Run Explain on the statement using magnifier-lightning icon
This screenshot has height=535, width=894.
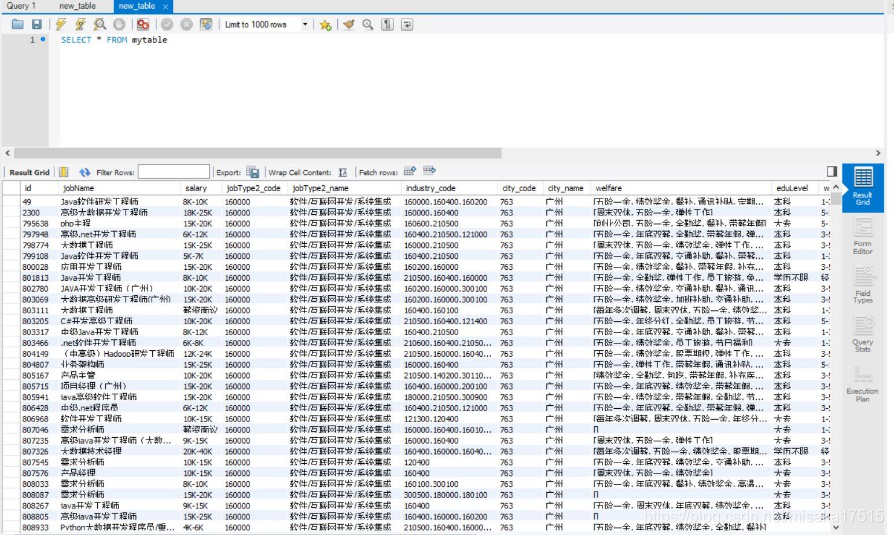(100, 24)
